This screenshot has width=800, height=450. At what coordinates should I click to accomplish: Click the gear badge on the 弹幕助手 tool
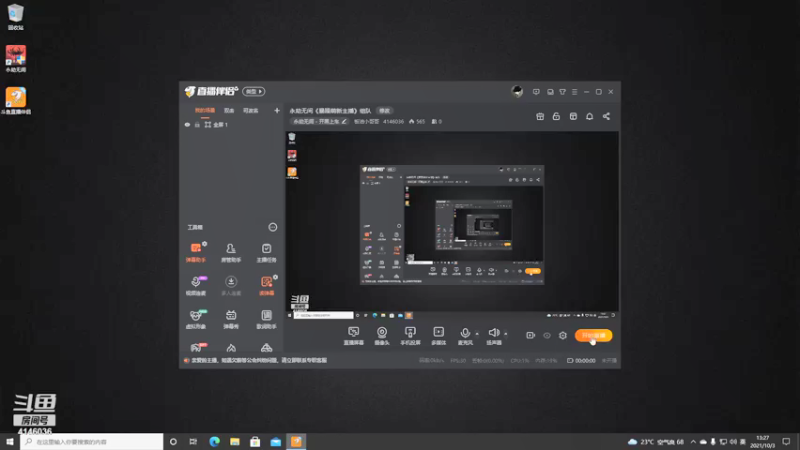204,244
